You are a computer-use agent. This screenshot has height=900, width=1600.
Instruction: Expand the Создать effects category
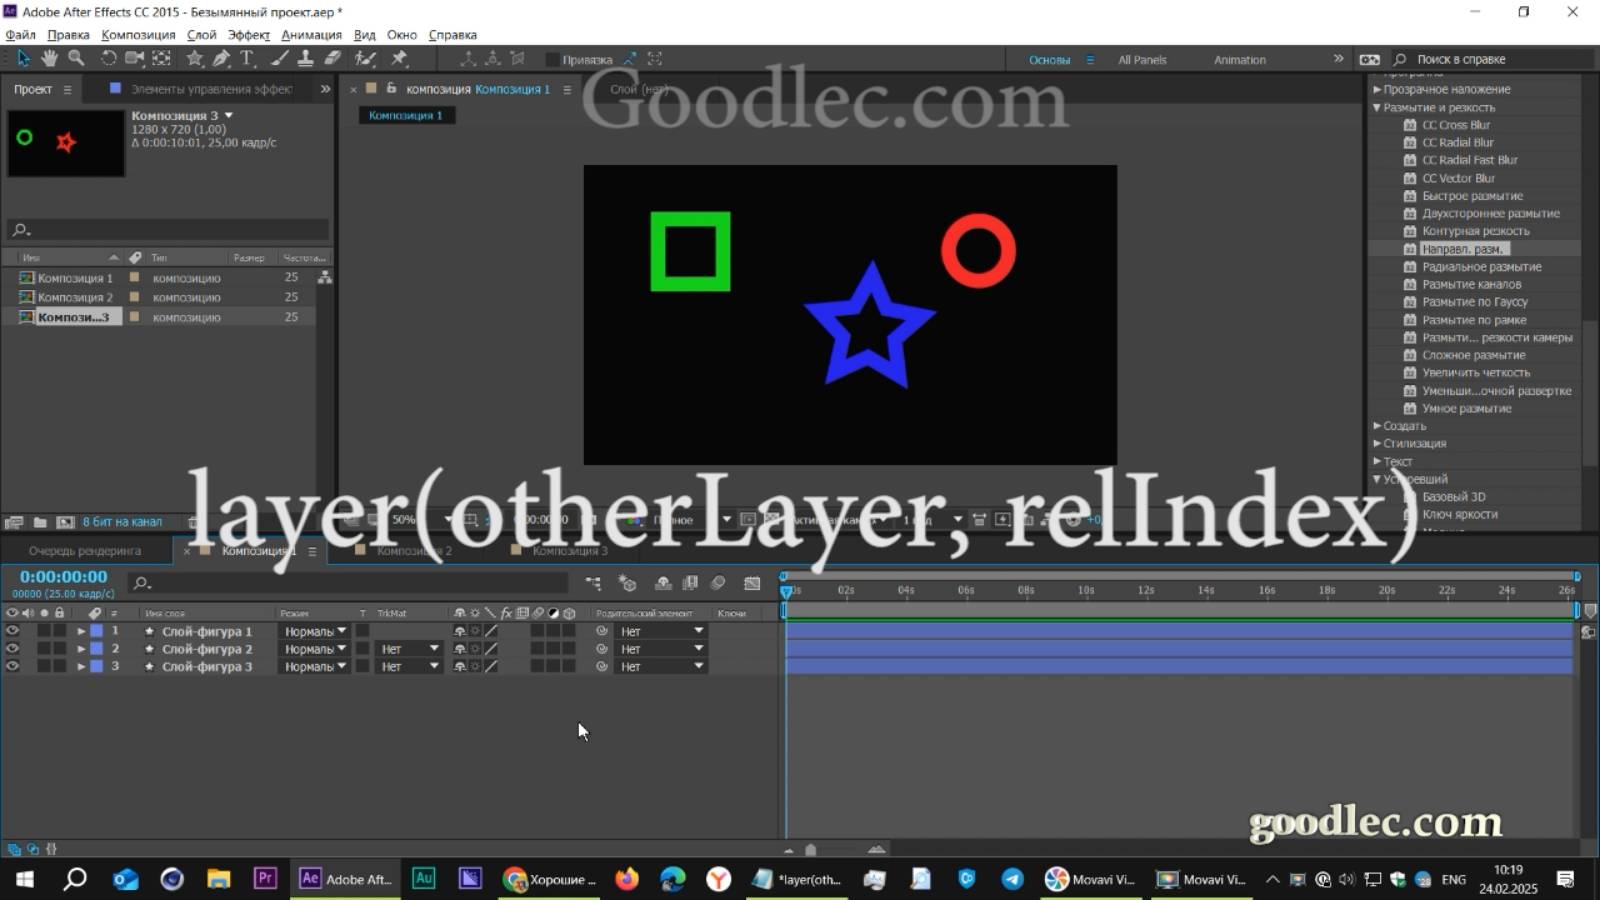click(x=1377, y=426)
